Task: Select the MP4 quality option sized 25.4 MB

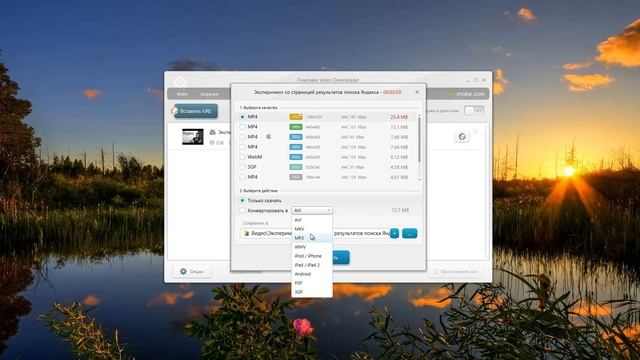Action: click(x=242, y=117)
